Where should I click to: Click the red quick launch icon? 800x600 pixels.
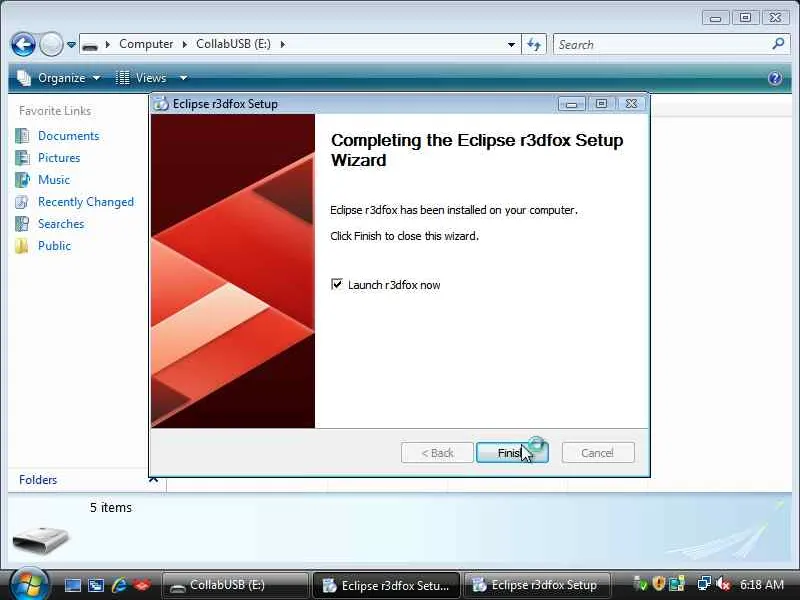click(142, 585)
